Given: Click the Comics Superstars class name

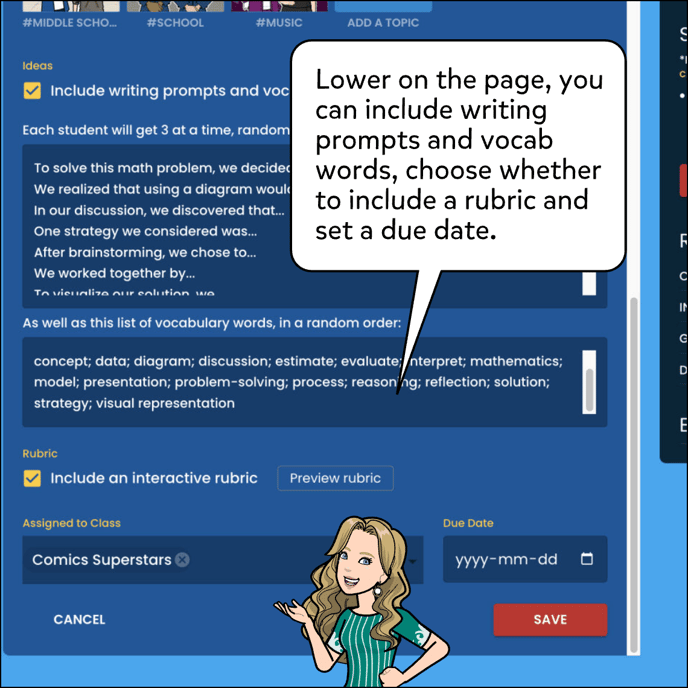Looking at the screenshot, I should point(101,559).
